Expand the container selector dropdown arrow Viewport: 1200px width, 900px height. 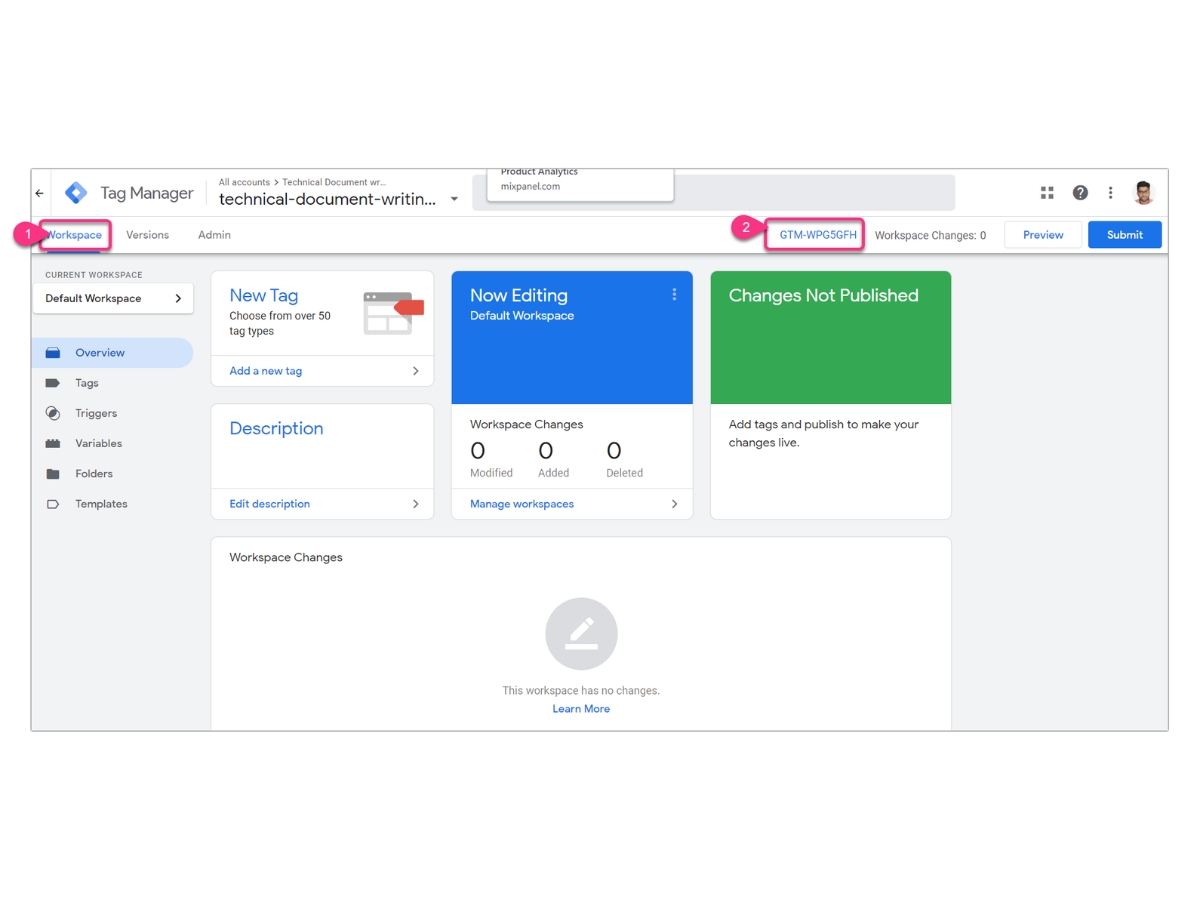click(454, 199)
